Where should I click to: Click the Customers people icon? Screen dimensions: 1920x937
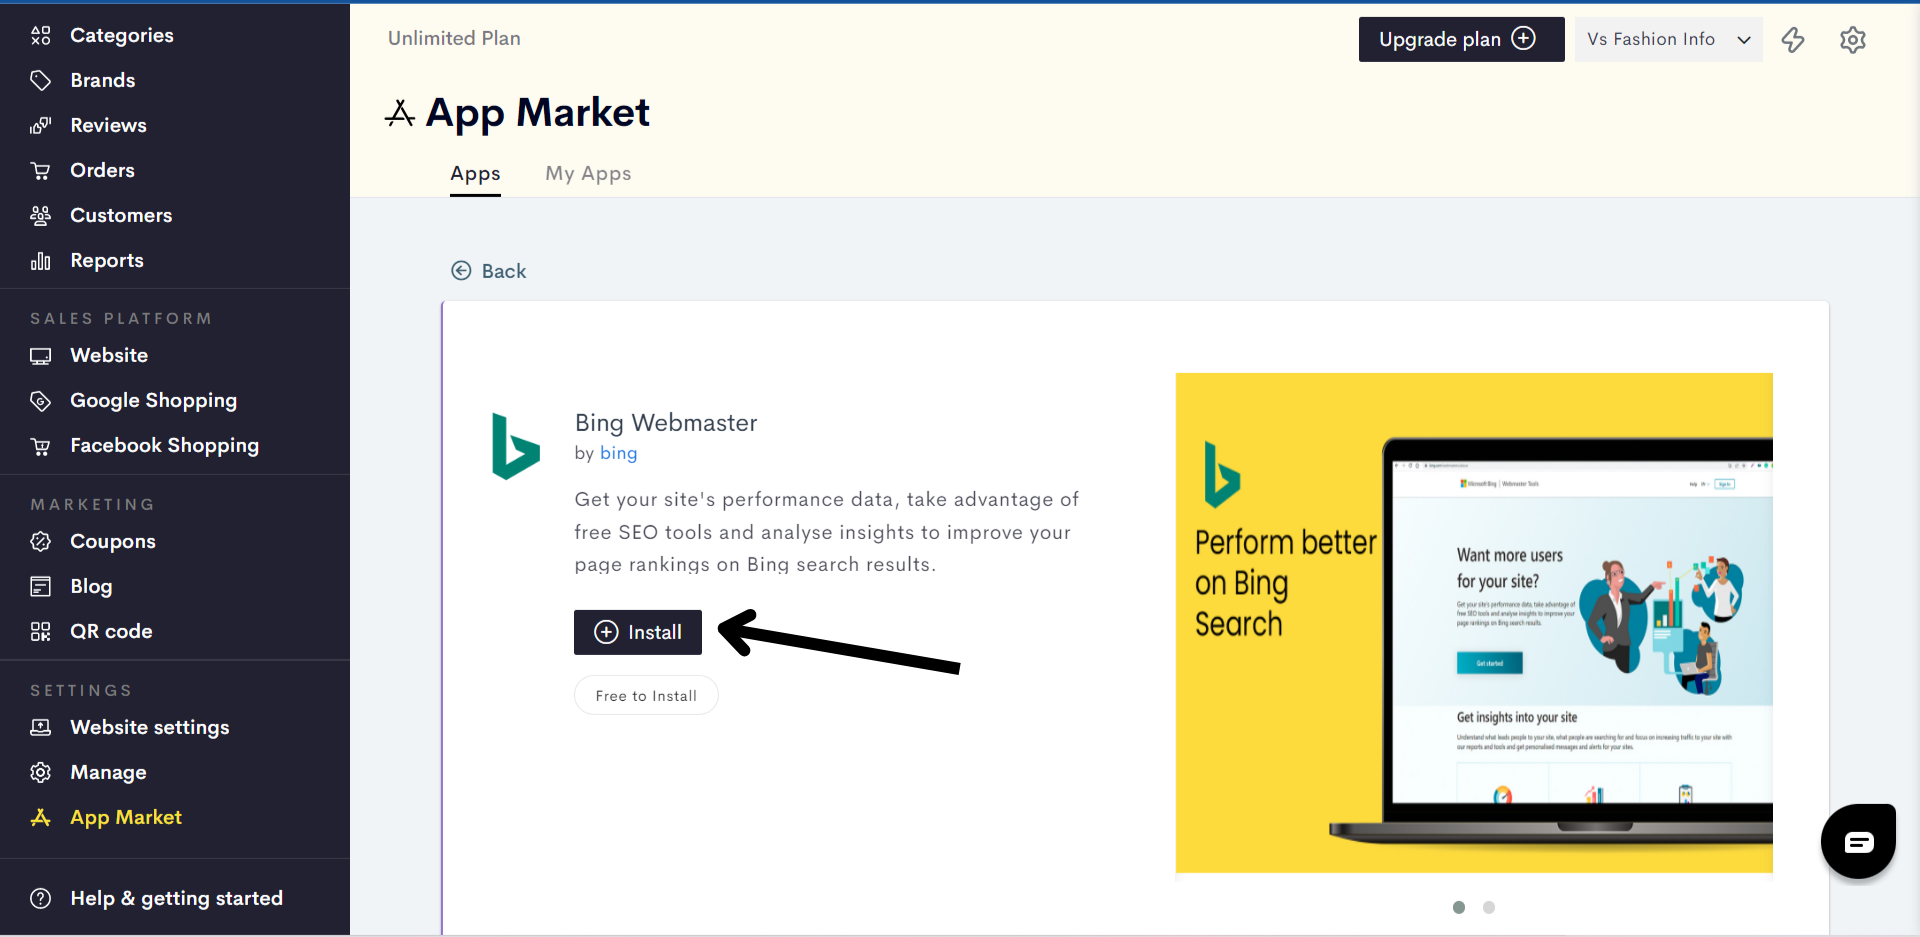40,215
